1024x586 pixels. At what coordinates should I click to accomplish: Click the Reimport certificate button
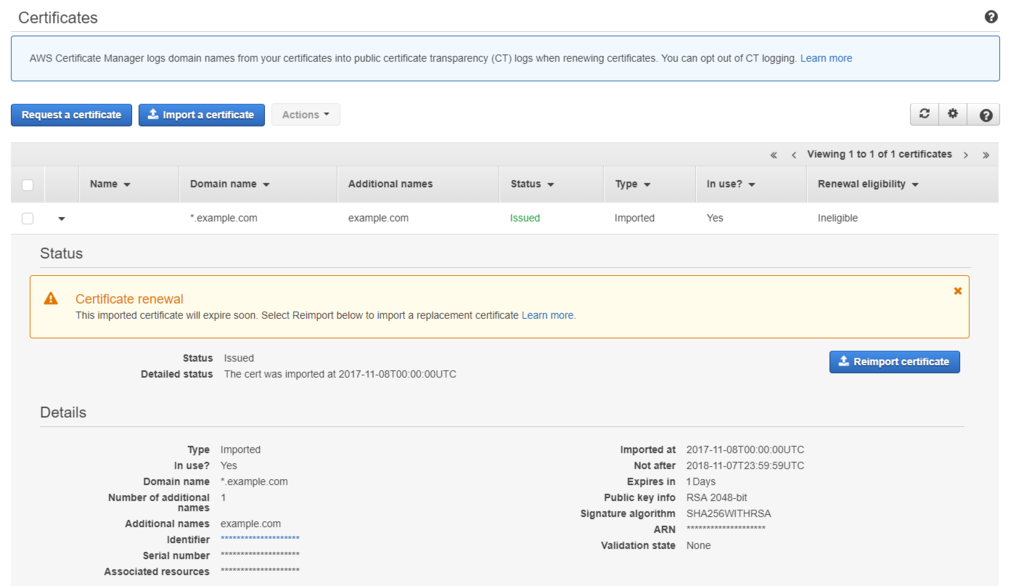pyautogui.click(x=894, y=361)
